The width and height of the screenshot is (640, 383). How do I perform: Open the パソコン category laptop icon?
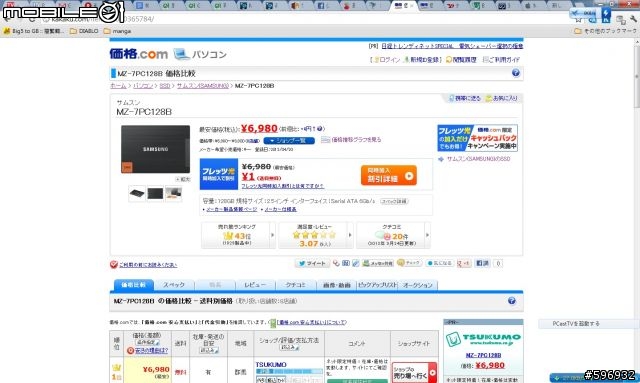(181, 54)
